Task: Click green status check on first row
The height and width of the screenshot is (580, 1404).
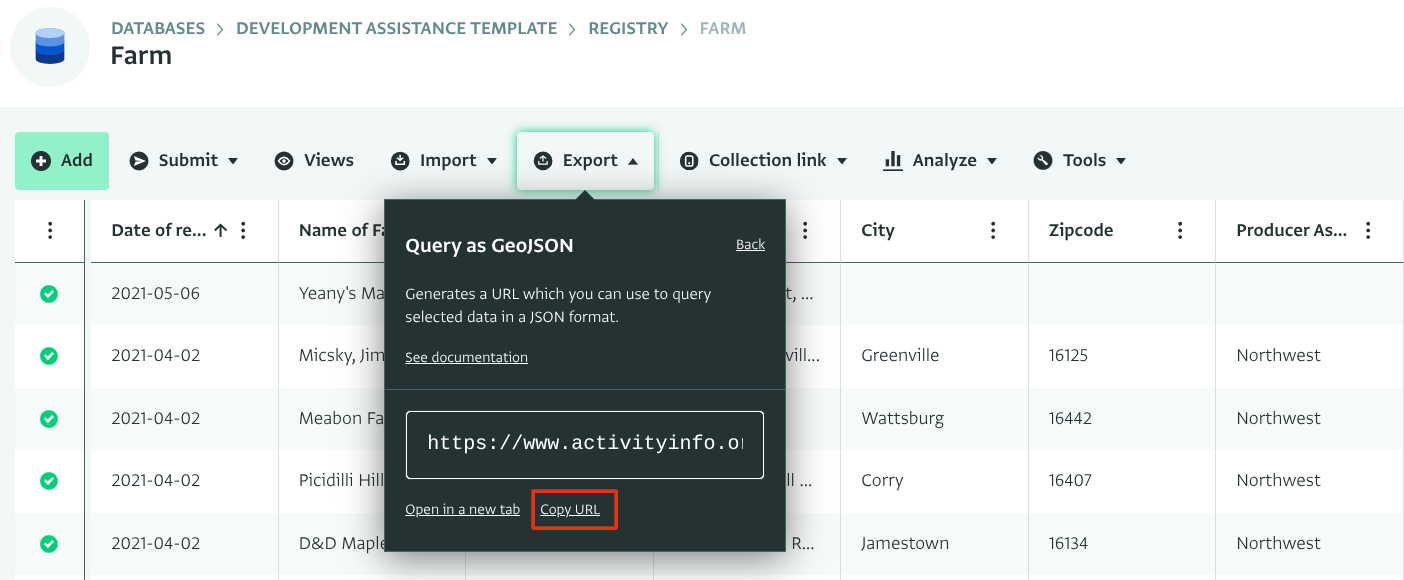Action: point(49,294)
